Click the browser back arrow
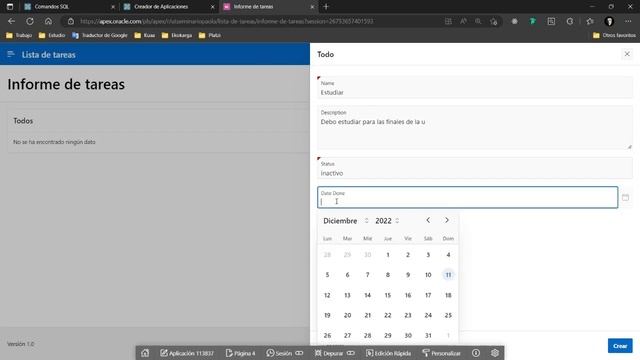 (11, 21)
